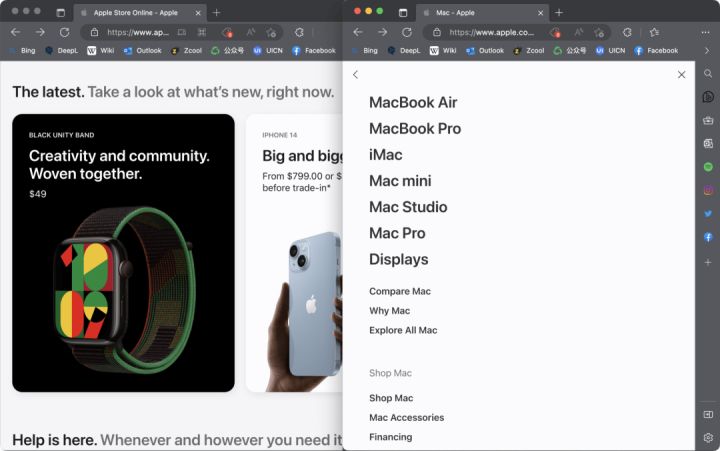Open Extensions in the Mac - Apple window
This screenshot has width=720, height=451.
pyautogui.click(x=627, y=32)
